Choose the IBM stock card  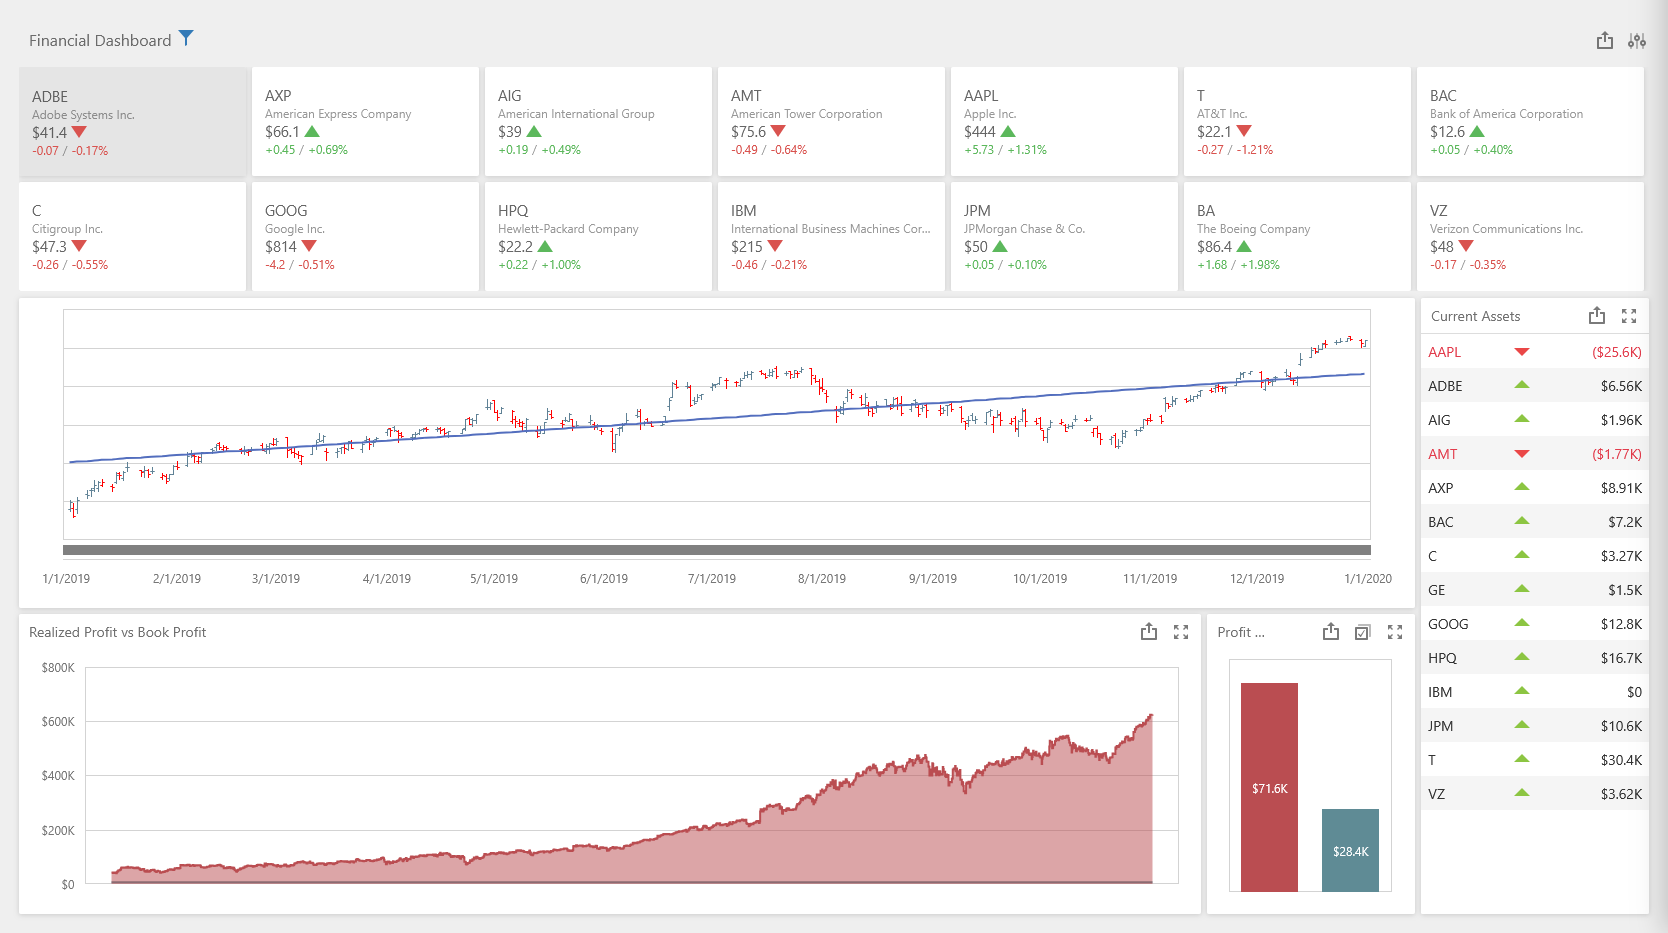pos(830,237)
